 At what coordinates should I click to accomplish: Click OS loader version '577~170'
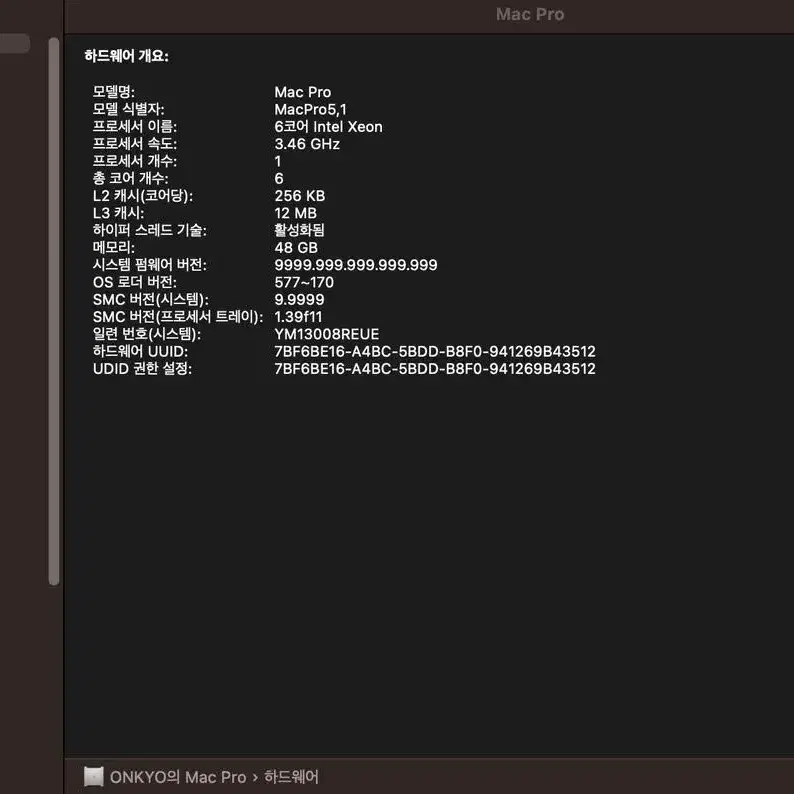click(x=304, y=282)
